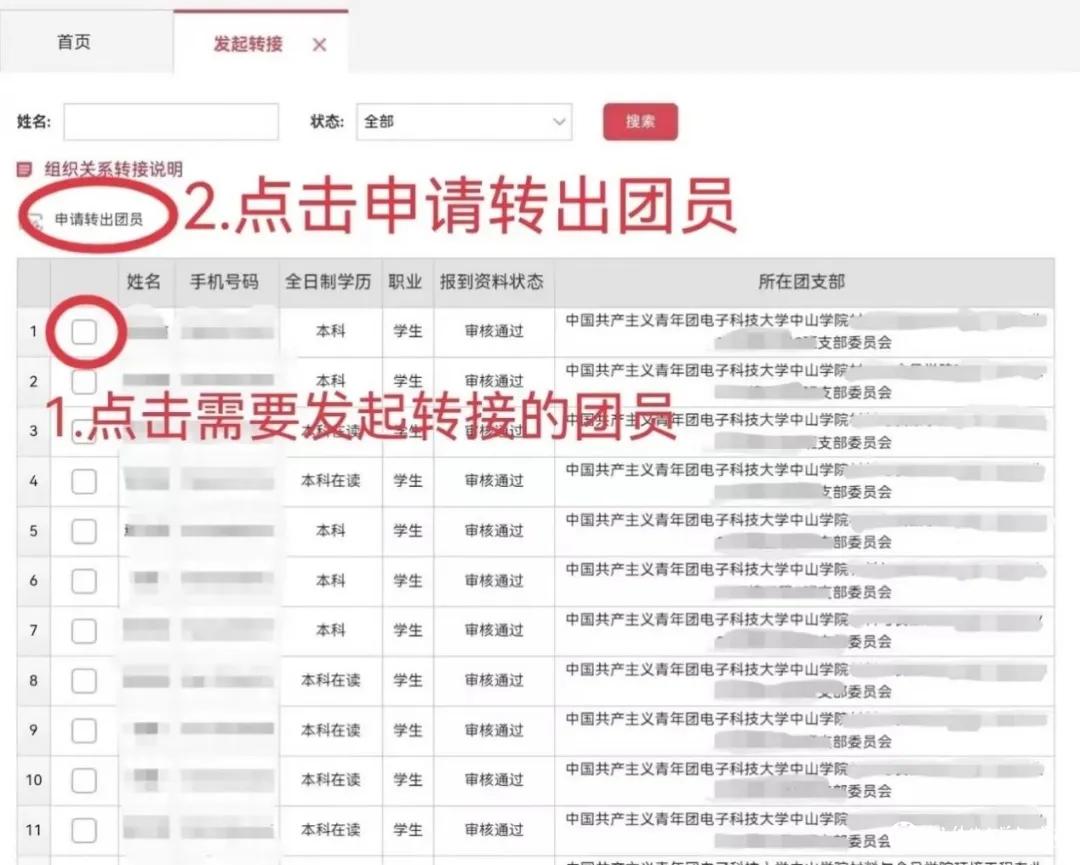
Task: Click the 手机号码 column header
Action: pyautogui.click(x=226, y=282)
